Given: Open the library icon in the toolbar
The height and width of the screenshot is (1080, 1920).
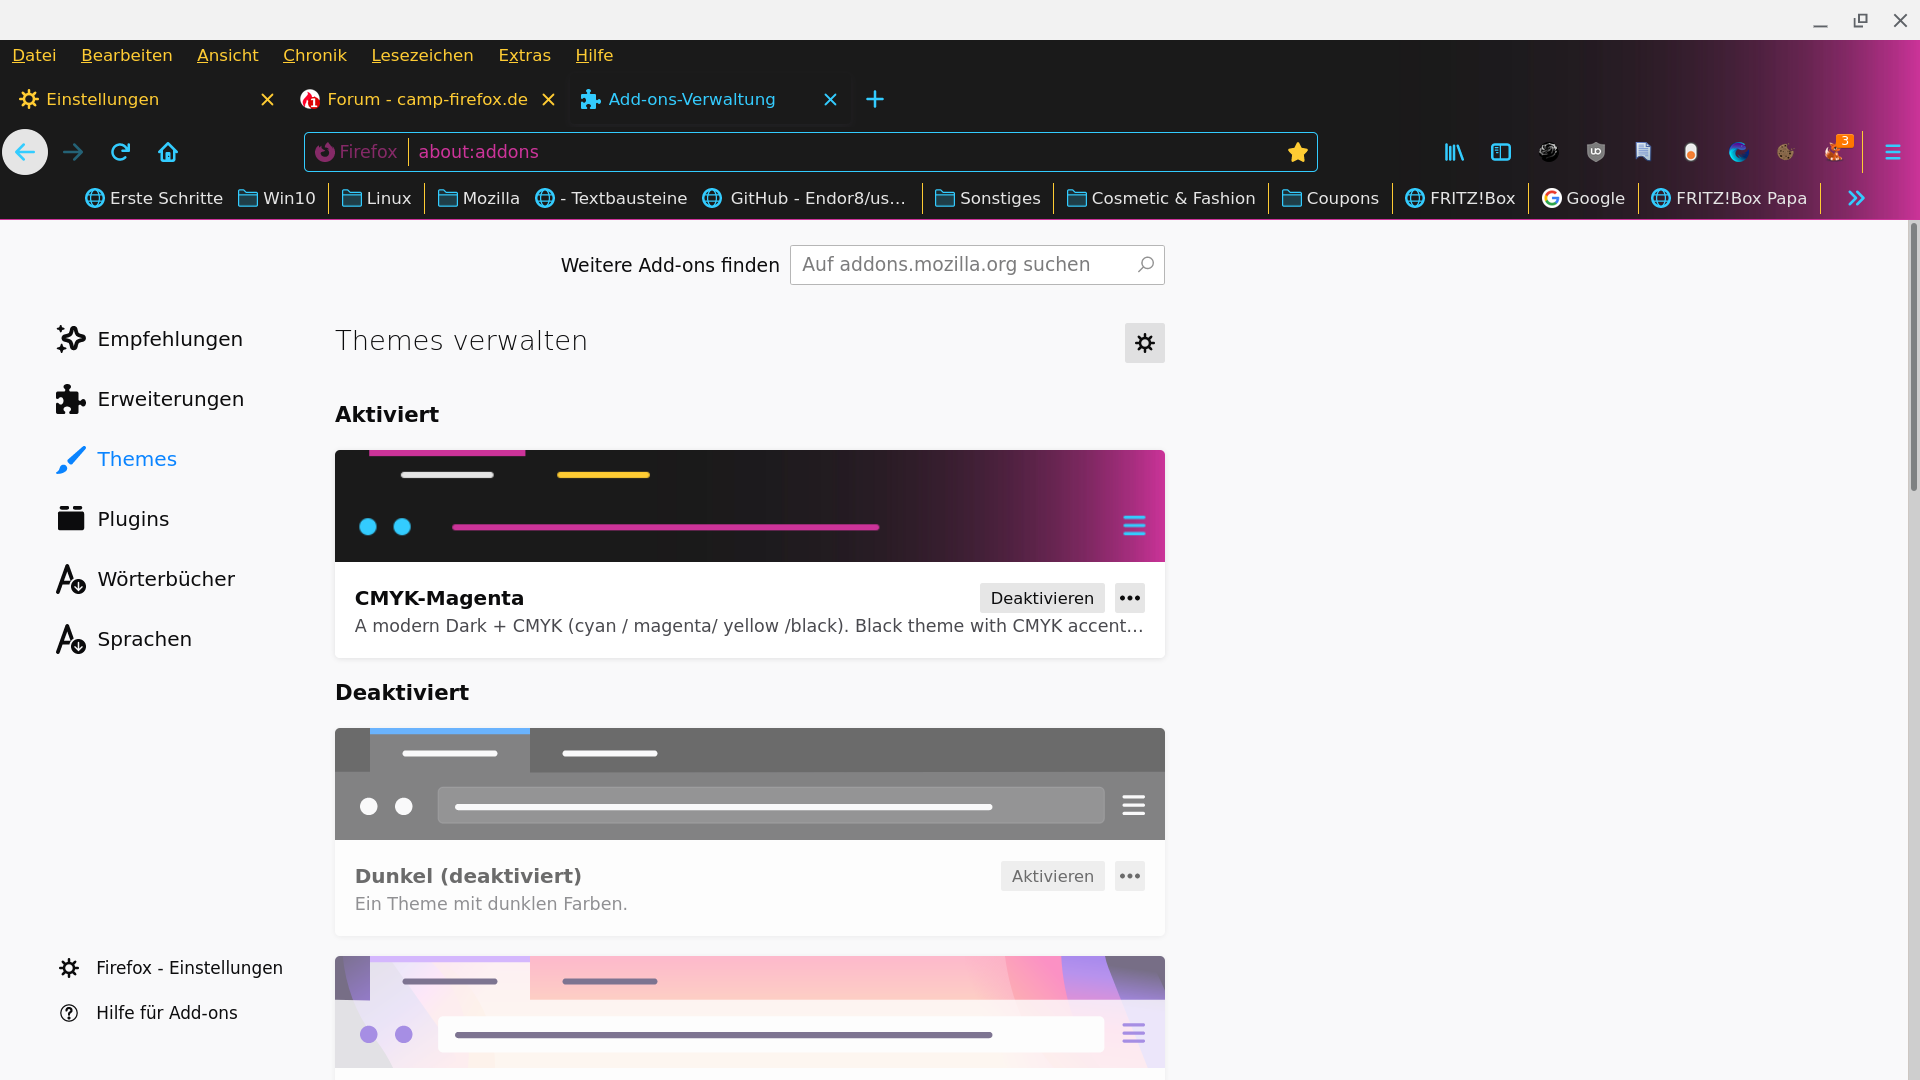Looking at the screenshot, I should (1453, 152).
